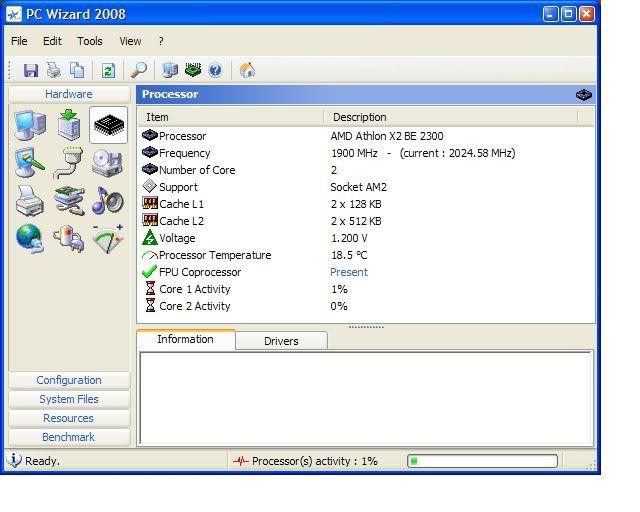Select the Cache L2 row
Viewport: 640px width, 512px height.
coord(366,221)
